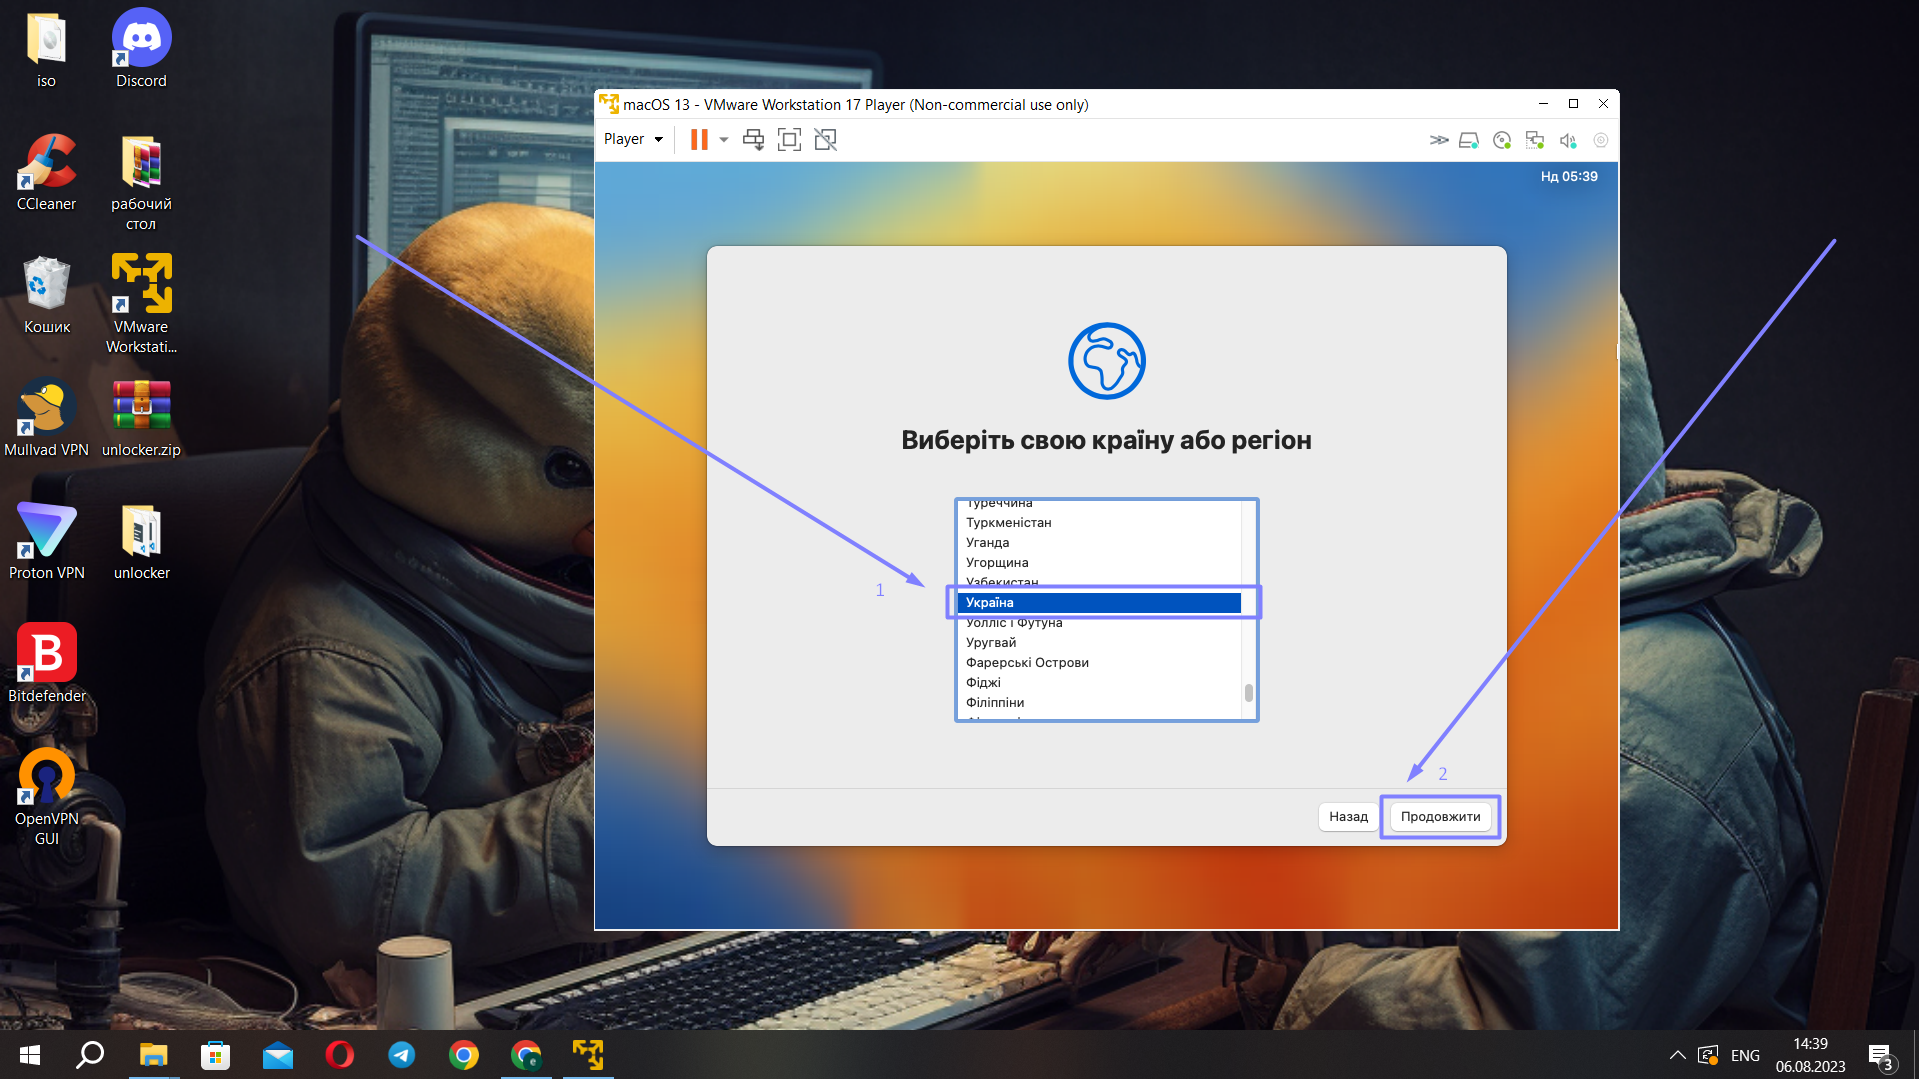The height and width of the screenshot is (1079, 1919).
Task: Launch VMware Workstation desktop shortcut
Action: 141,304
